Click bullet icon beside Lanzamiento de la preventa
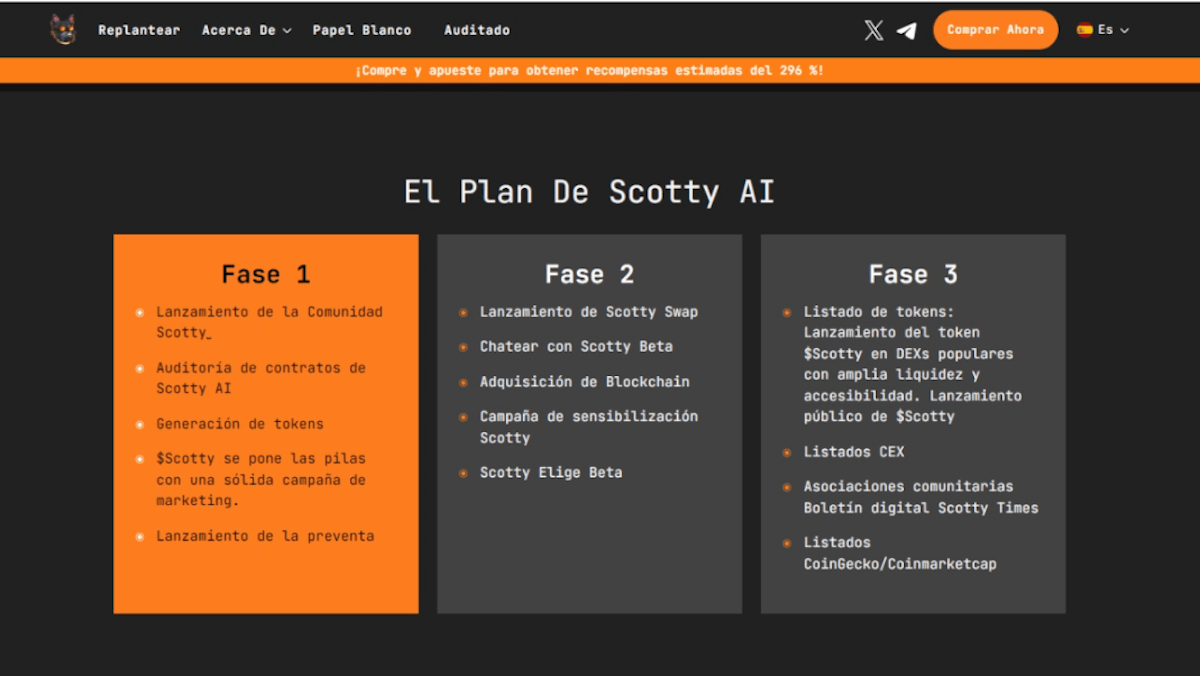The width and height of the screenshot is (1200, 676). click(140, 537)
